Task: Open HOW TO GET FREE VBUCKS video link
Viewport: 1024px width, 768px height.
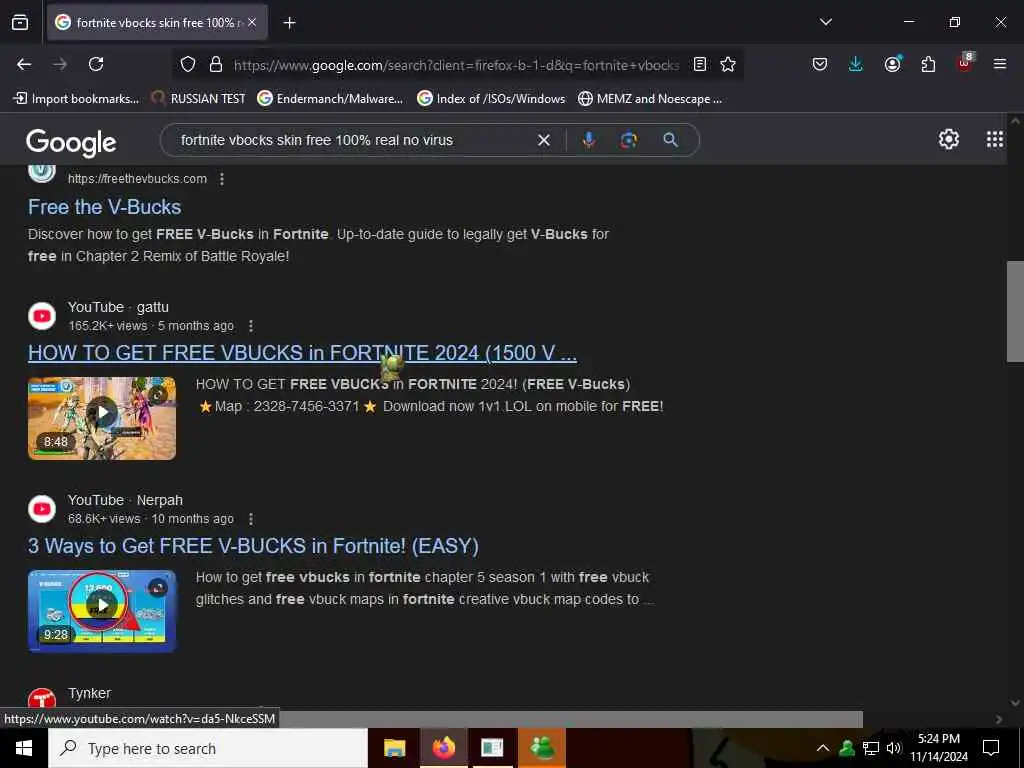Action: click(302, 353)
